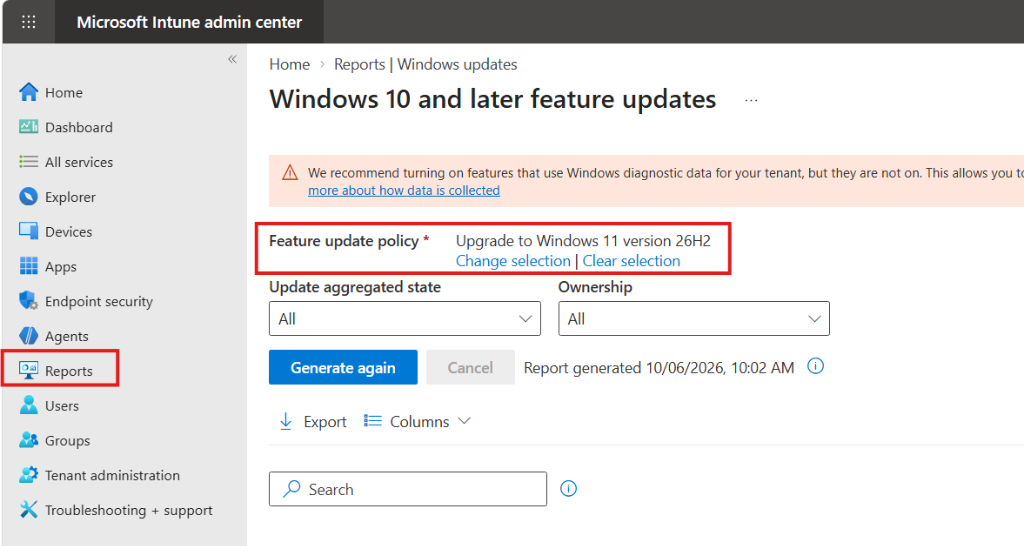Open Troubleshooting + support label
The width and height of the screenshot is (1024, 546).
click(x=129, y=510)
